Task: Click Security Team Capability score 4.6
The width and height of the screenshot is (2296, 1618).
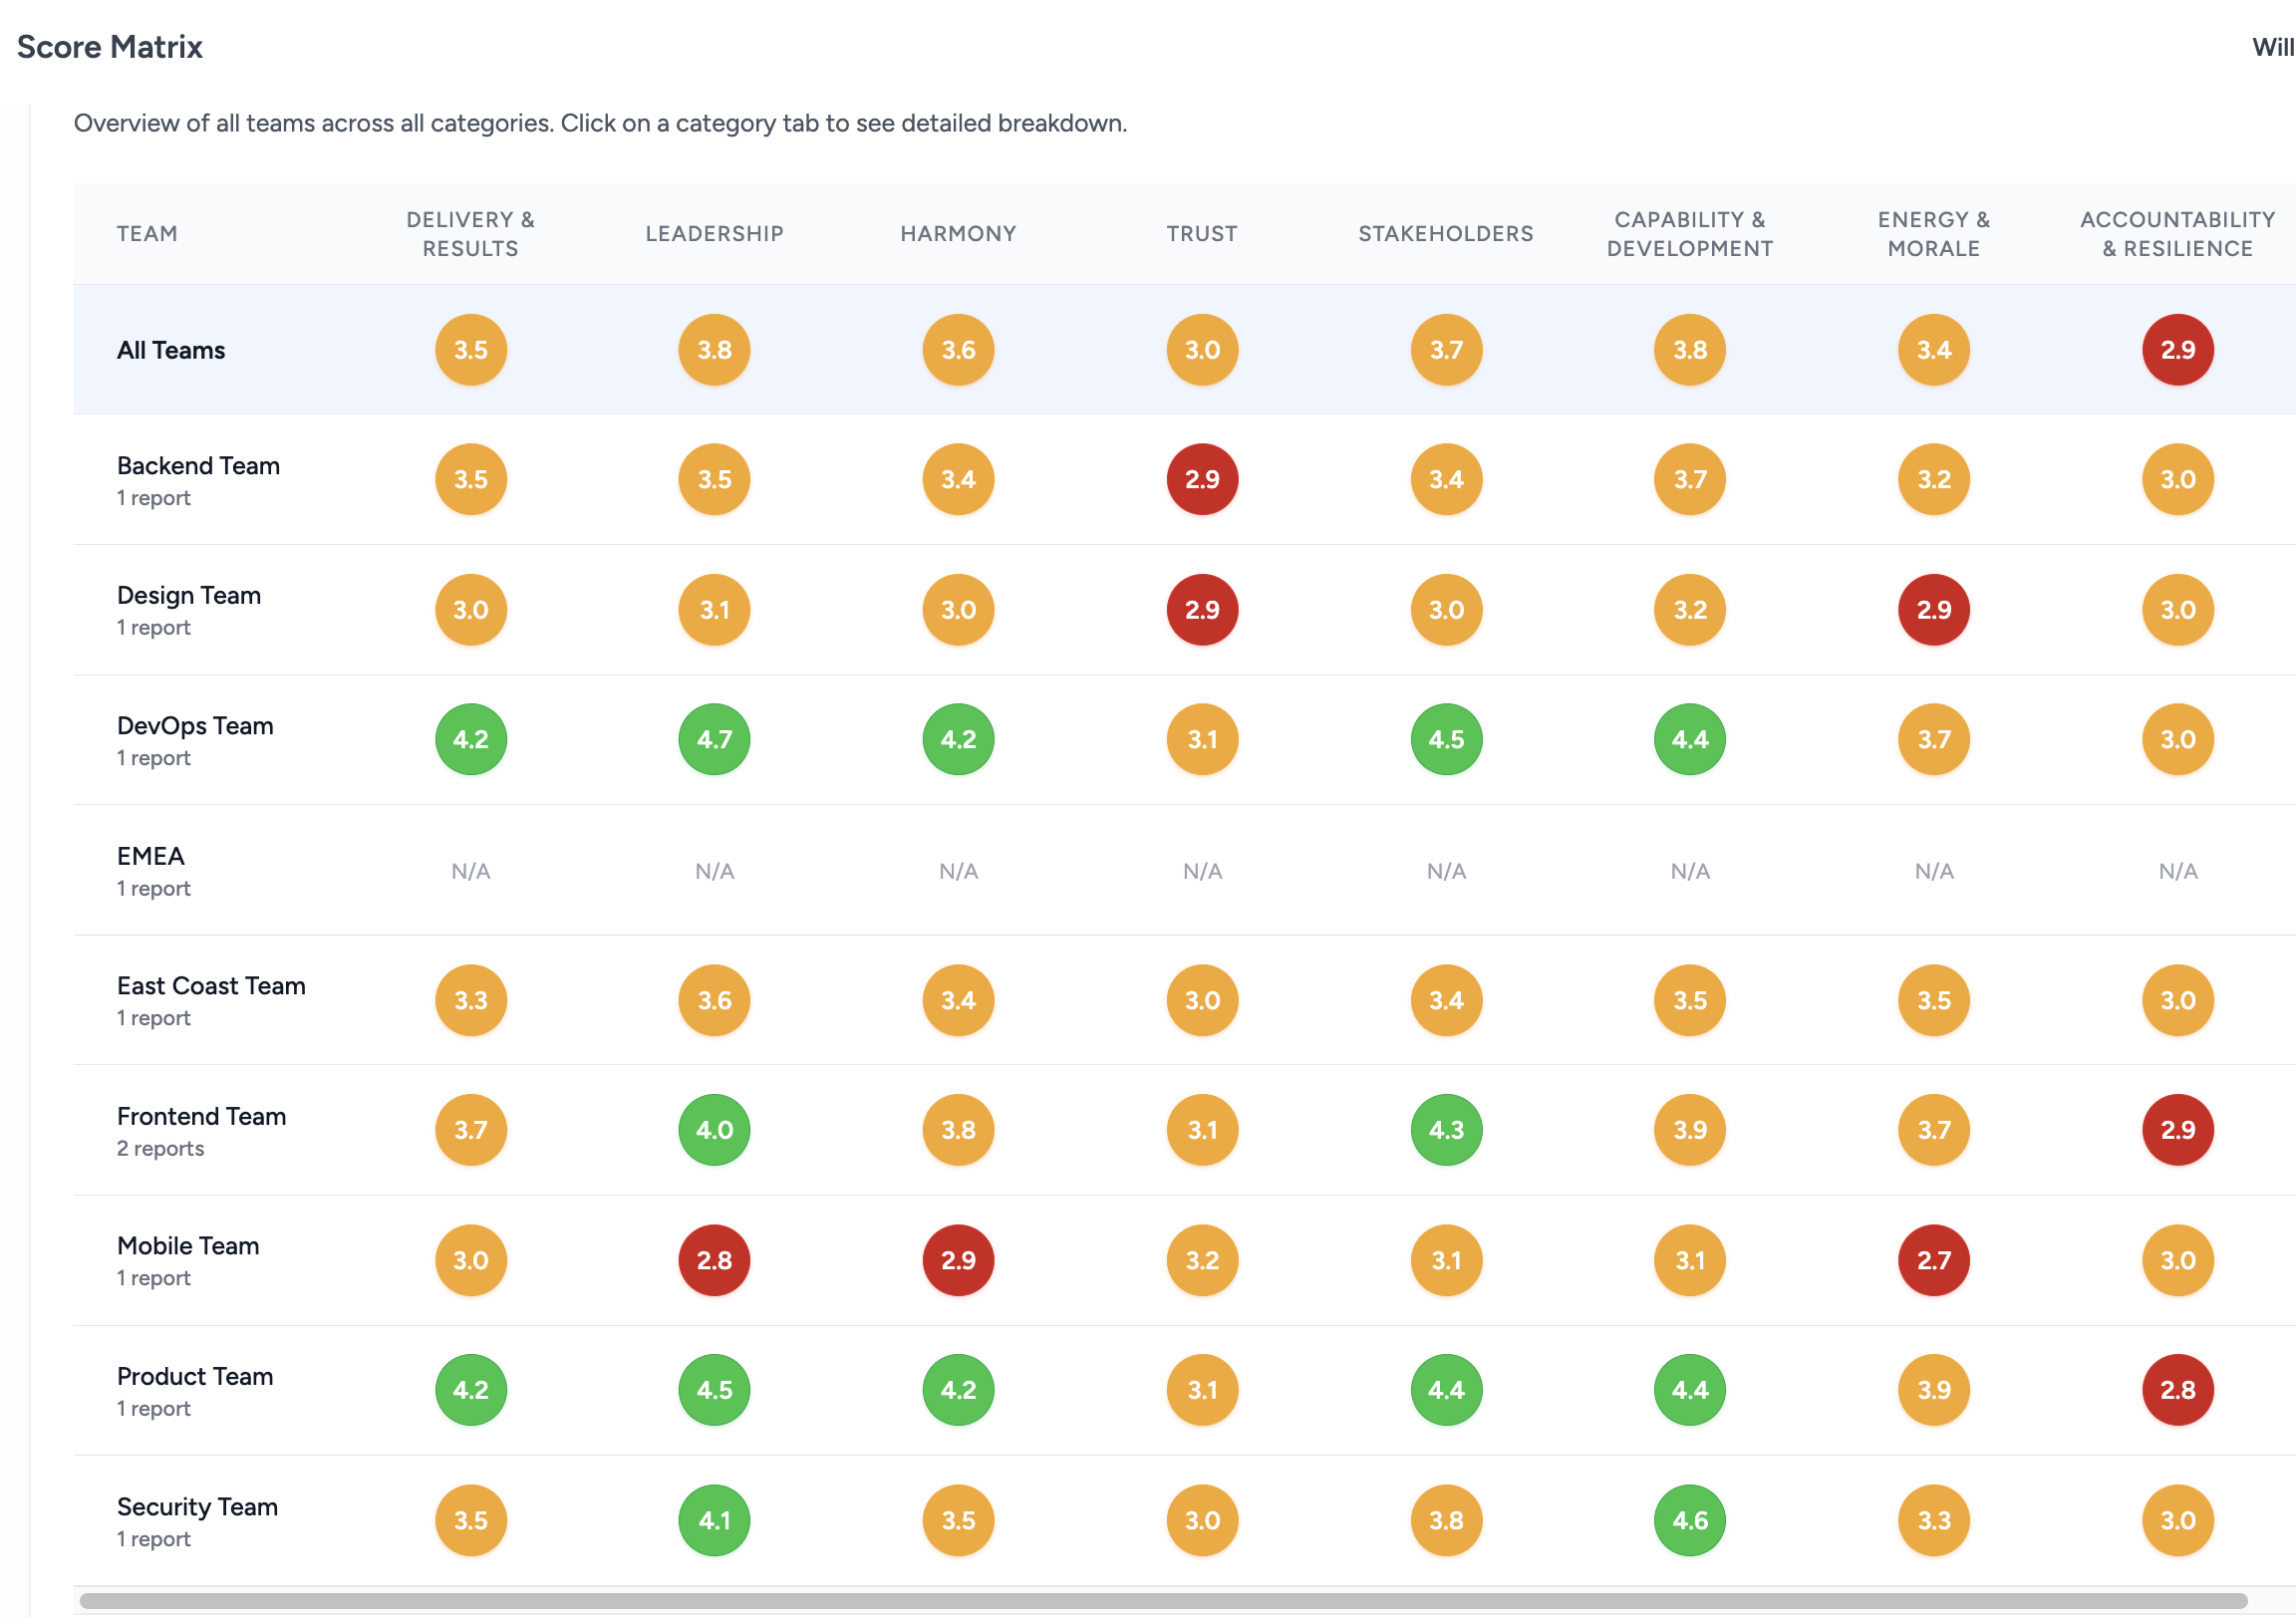Action: (x=1690, y=1520)
